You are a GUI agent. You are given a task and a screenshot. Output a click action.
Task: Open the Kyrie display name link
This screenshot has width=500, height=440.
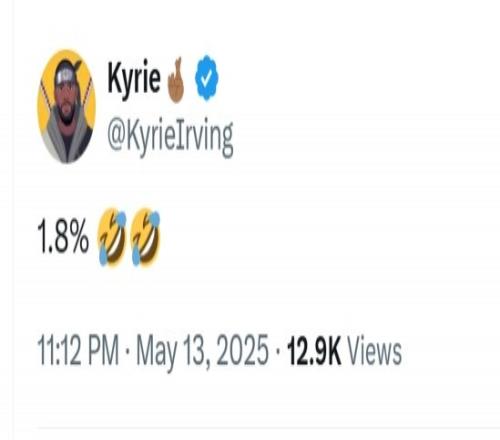pos(134,79)
